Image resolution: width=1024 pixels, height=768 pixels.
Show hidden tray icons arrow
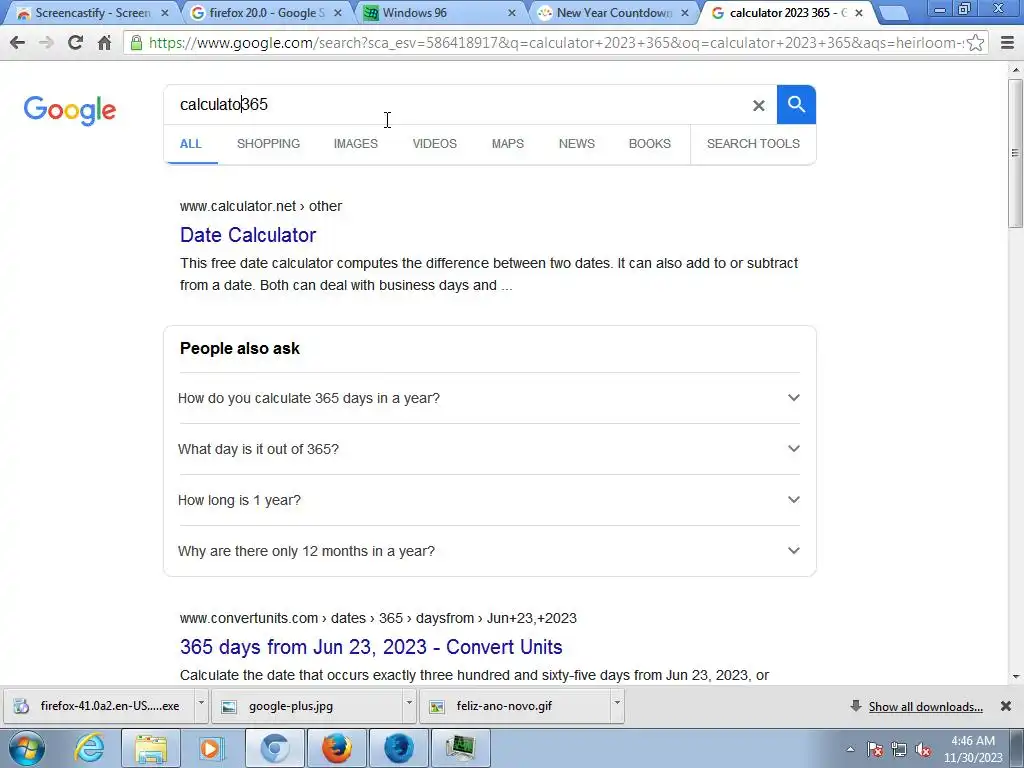click(x=850, y=750)
